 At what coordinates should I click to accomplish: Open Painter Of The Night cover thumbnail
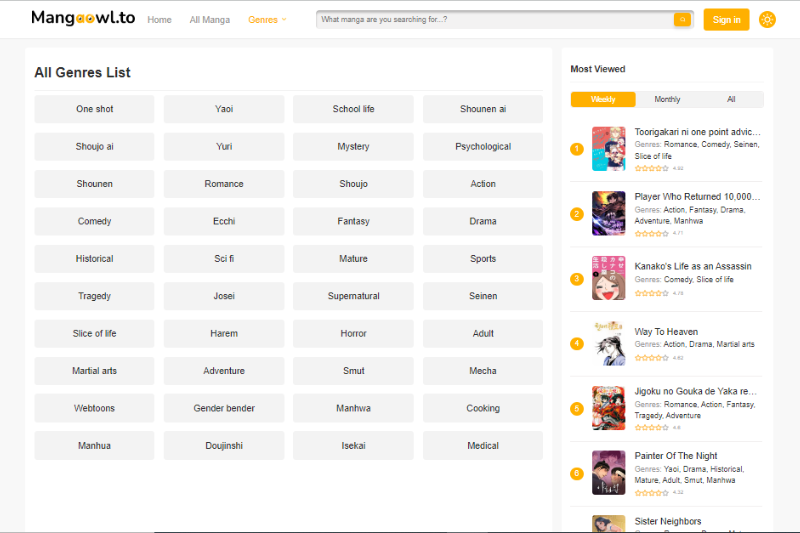click(x=608, y=473)
